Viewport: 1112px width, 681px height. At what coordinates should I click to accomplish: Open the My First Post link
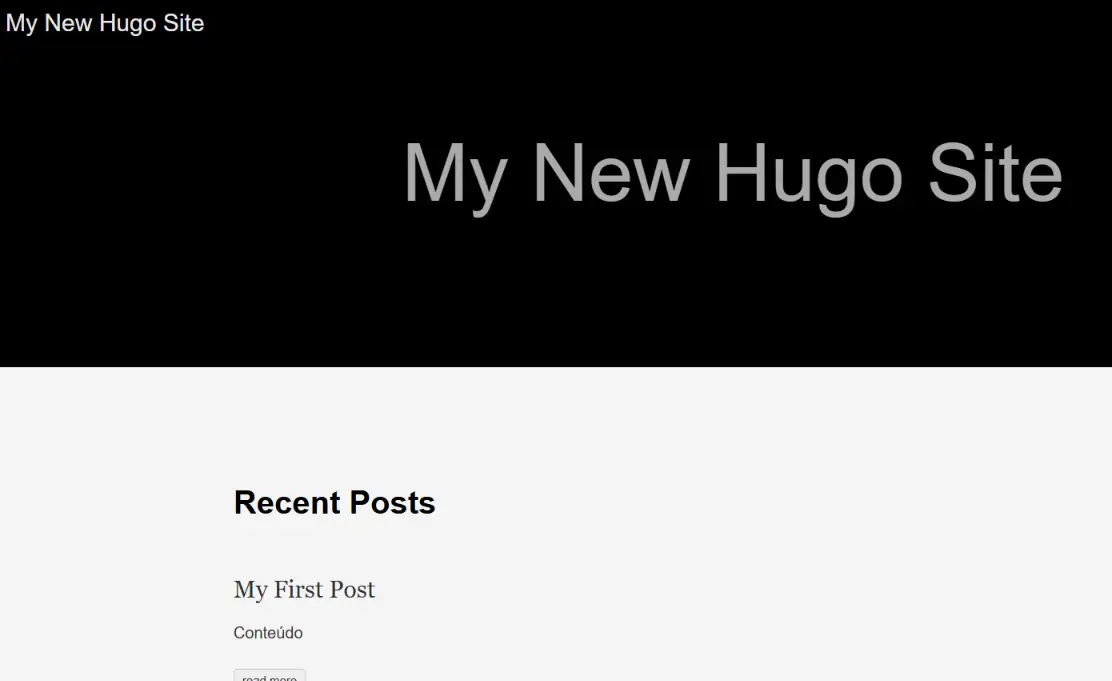click(x=304, y=589)
